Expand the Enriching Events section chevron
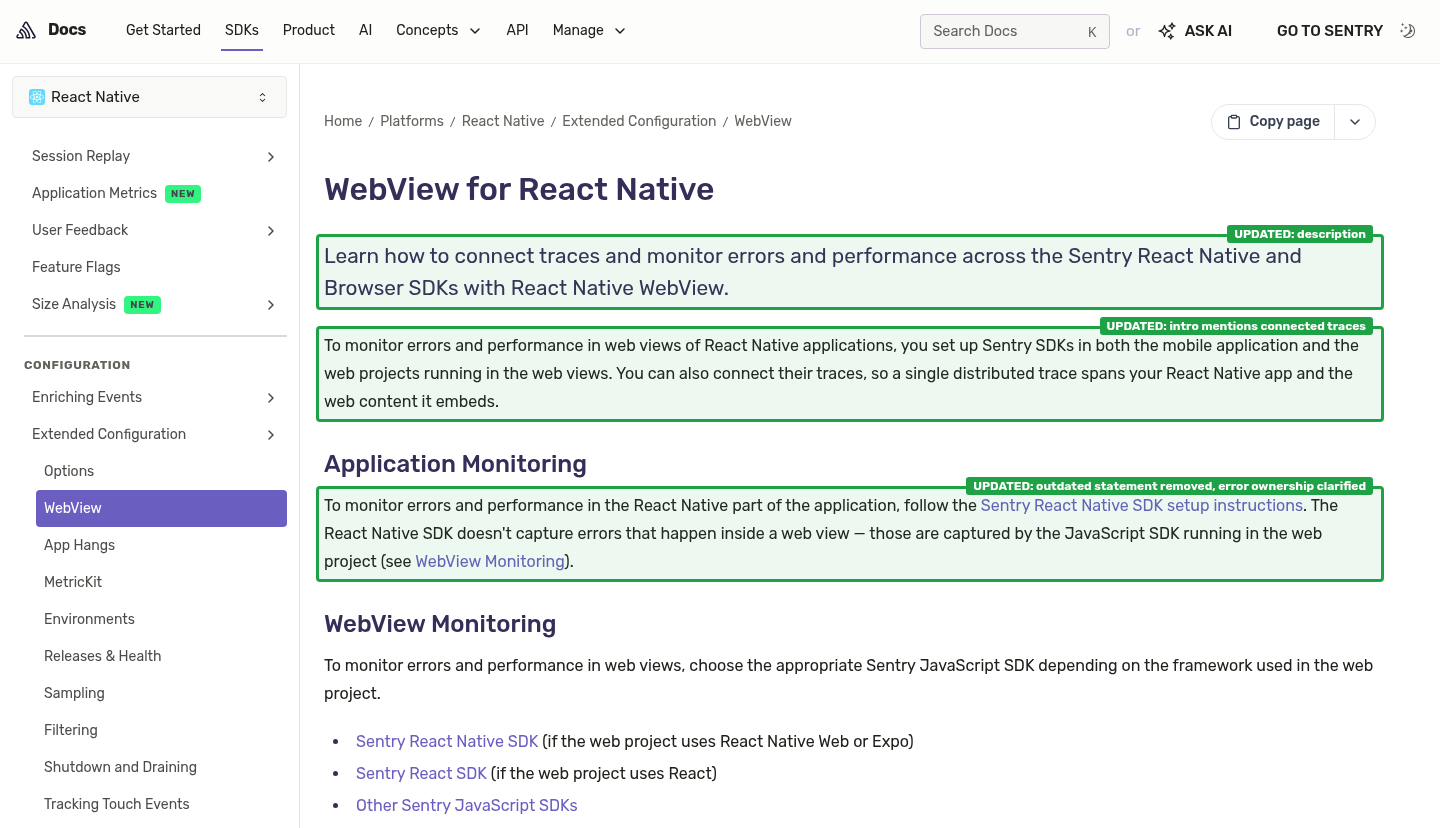This screenshot has width=1440, height=828. pos(271,398)
